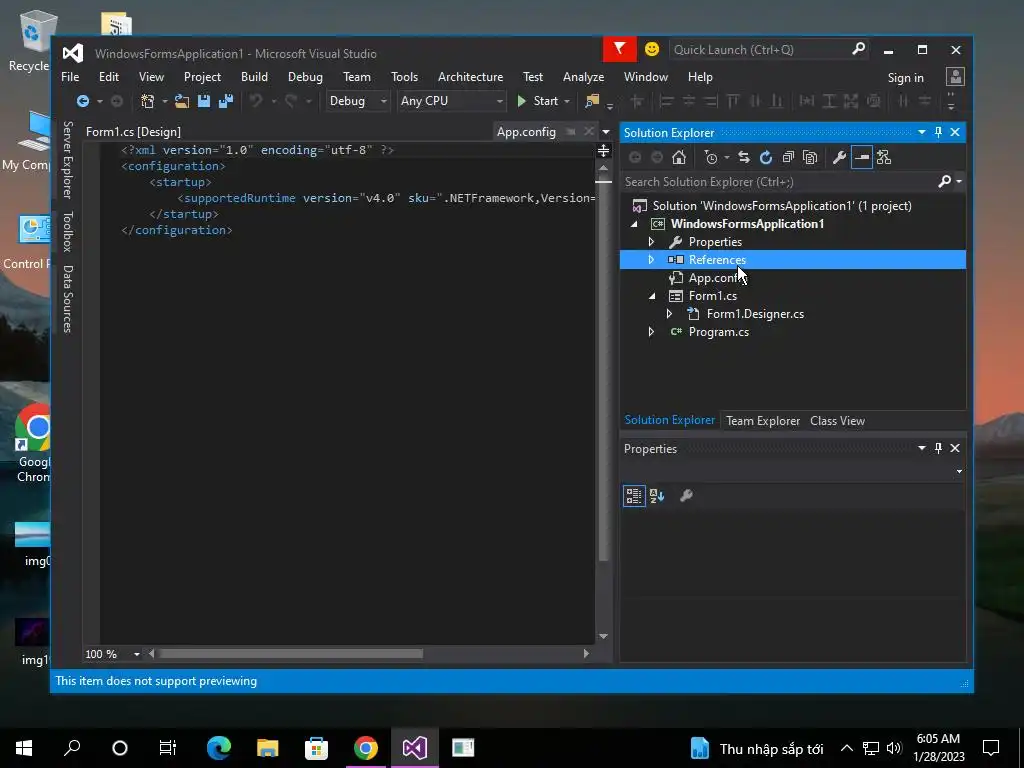
Task: Click the Refresh icon in Solution Explorer
Action: 766,157
